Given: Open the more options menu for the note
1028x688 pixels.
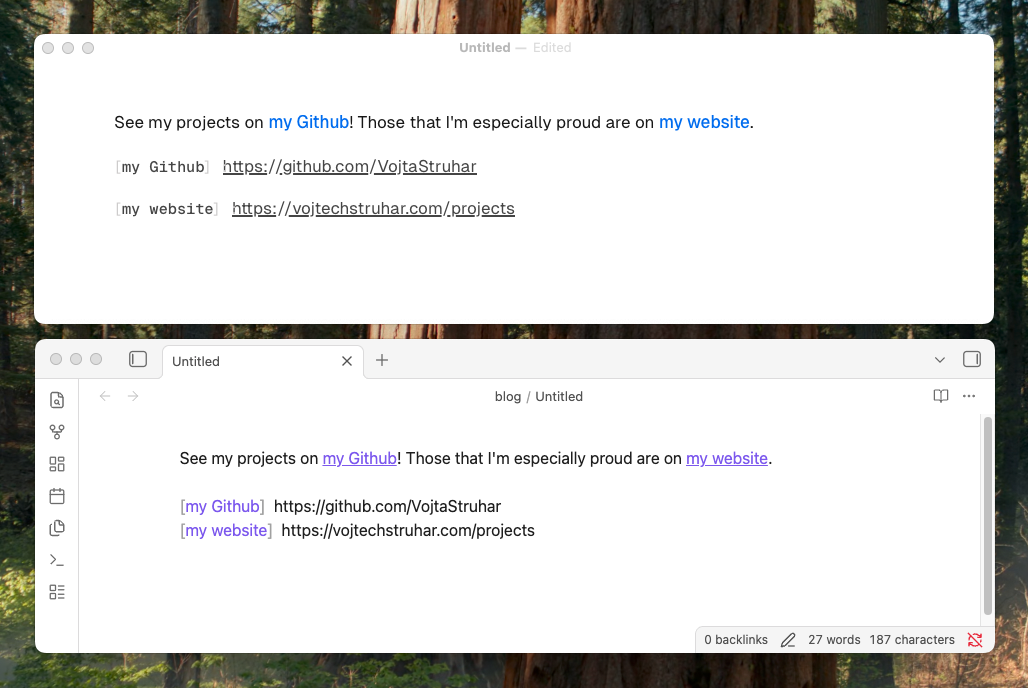Looking at the screenshot, I should point(968,396).
